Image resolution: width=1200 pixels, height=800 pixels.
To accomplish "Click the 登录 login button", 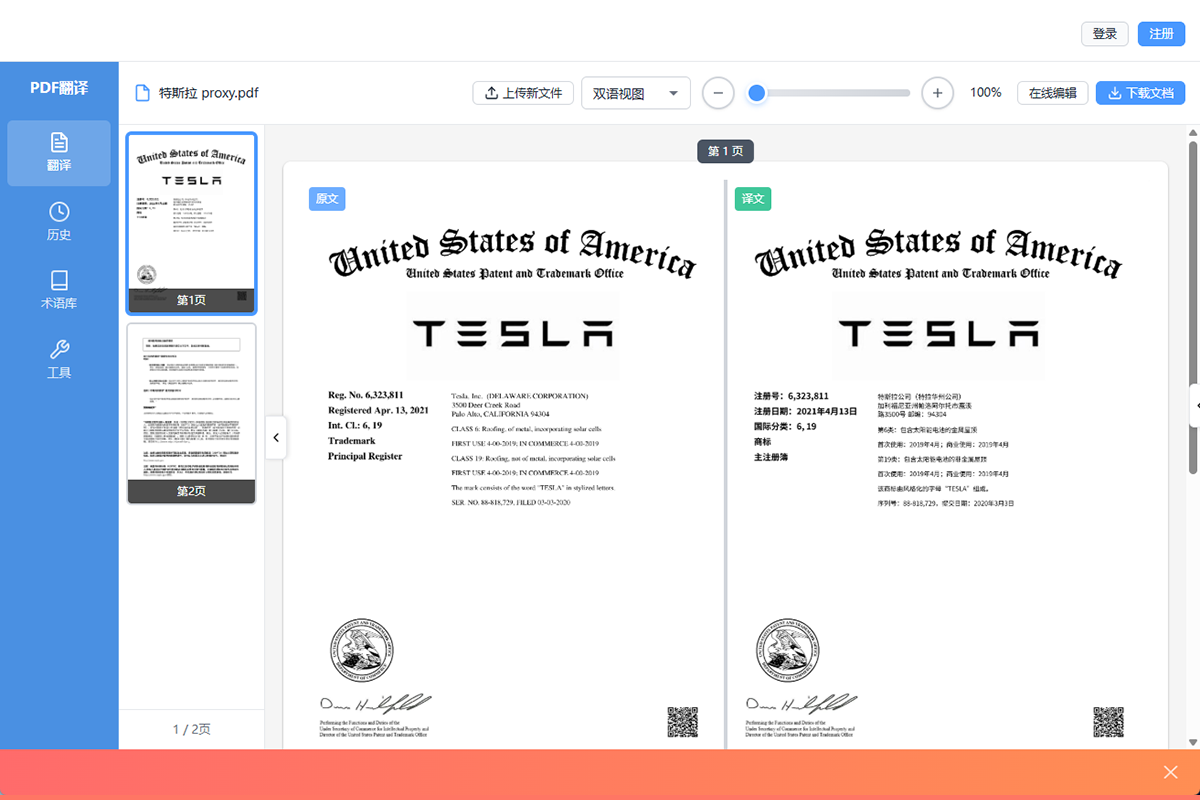I will click(x=1104, y=34).
